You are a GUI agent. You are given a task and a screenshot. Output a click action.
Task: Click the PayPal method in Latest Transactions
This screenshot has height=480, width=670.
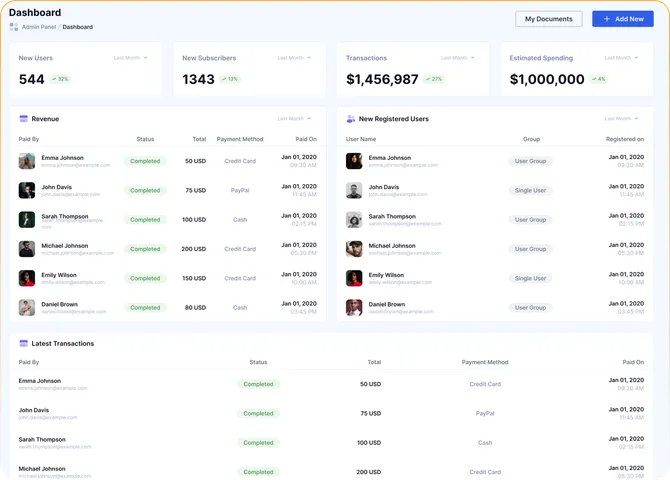485,413
